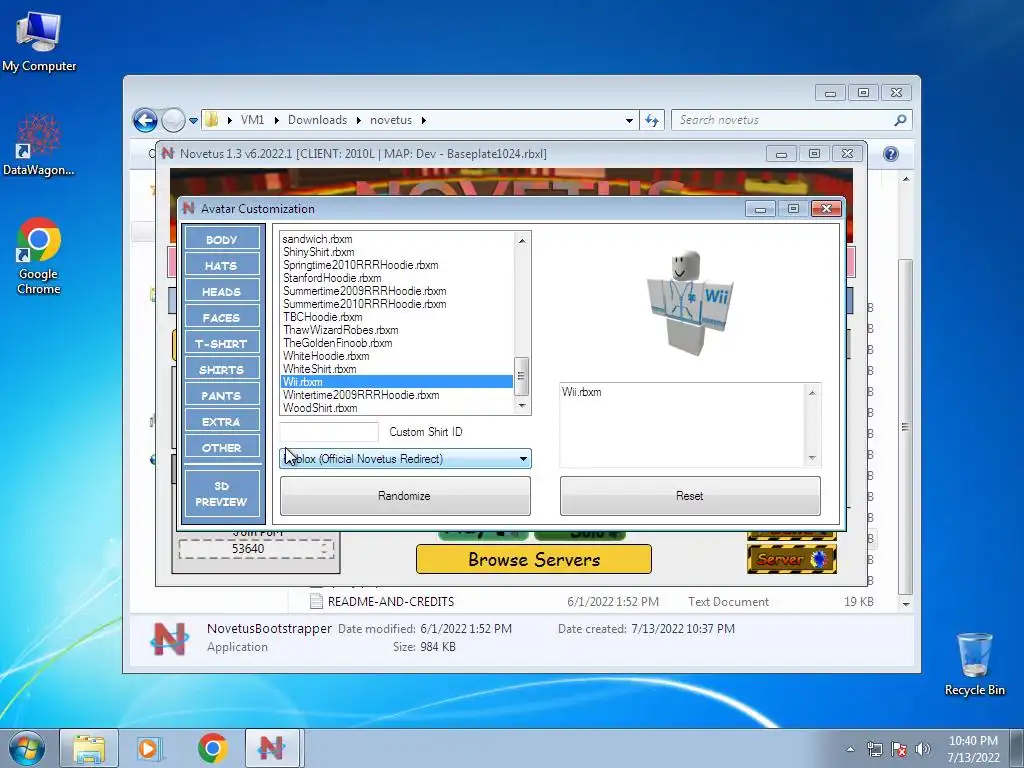
Task: Open the PANTS category tab
Action: (x=222, y=396)
